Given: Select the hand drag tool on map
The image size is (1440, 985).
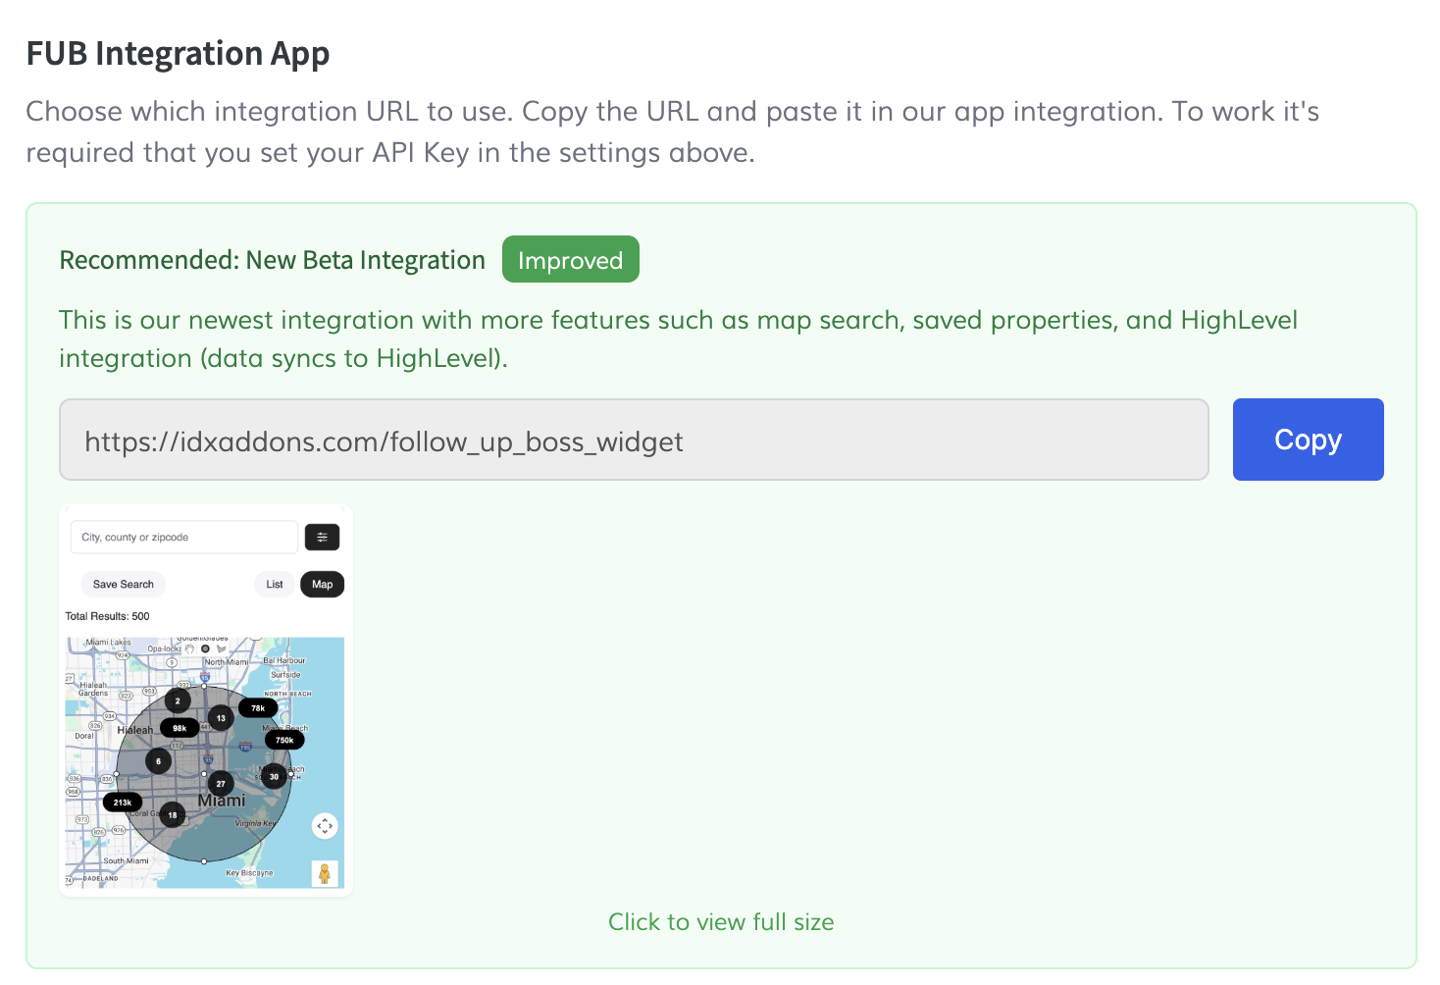Looking at the screenshot, I should point(190,649).
